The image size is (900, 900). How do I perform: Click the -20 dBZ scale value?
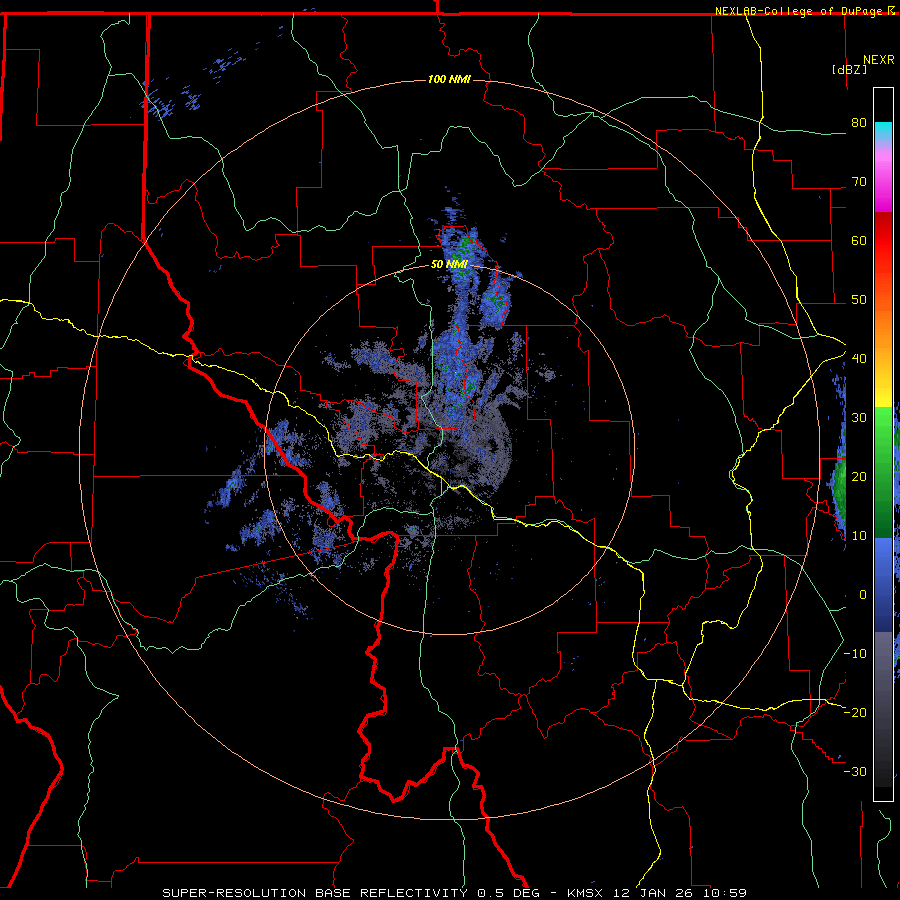(x=855, y=712)
